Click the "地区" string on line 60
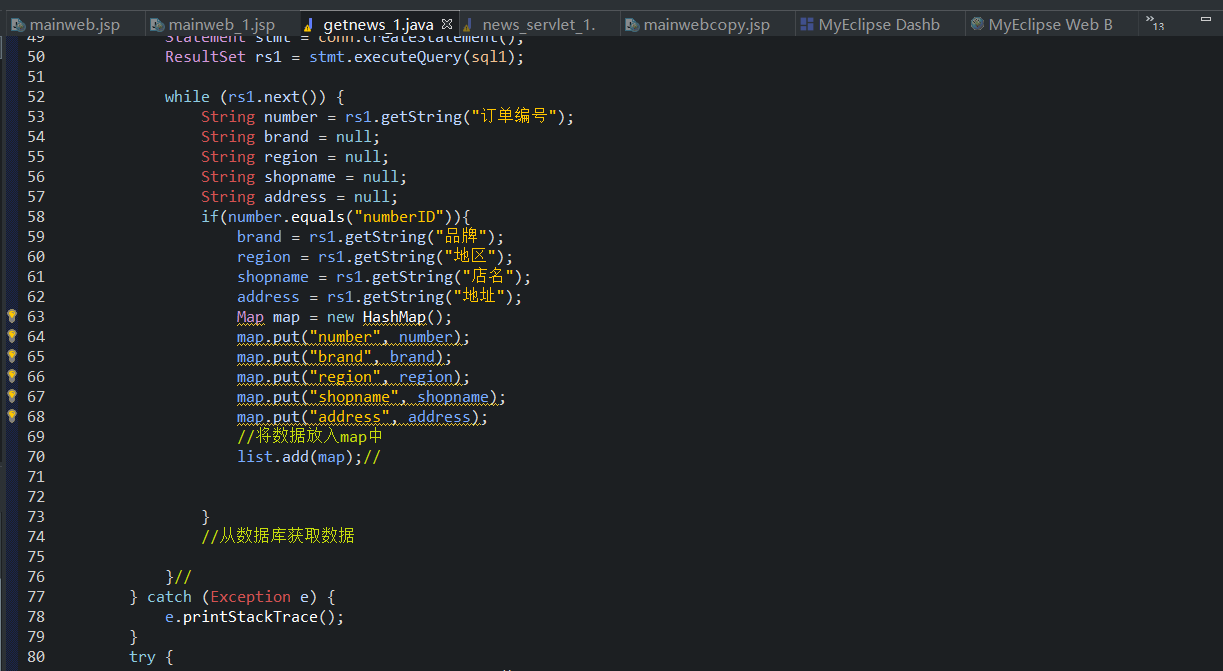Screen dimensions: 1223x671 pos(468,257)
